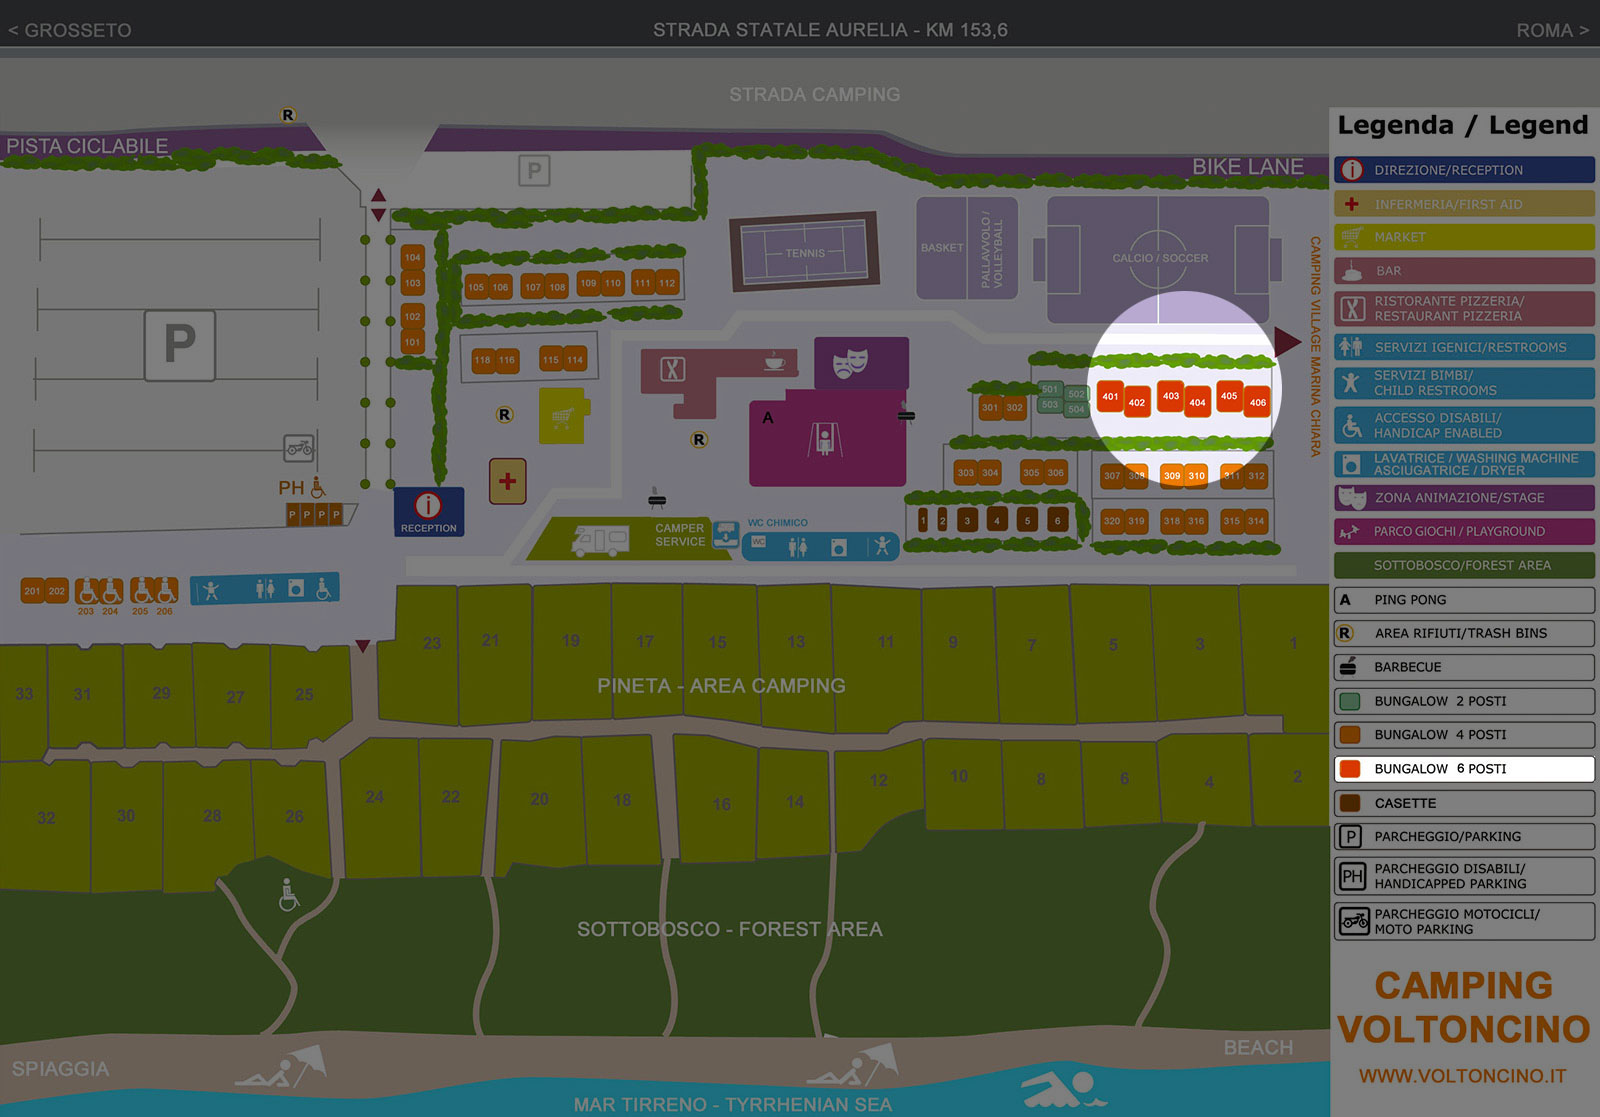Screen dimensions: 1600x1117
Task: Click the barbecue grill icon near camper service
Action: point(657,498)
